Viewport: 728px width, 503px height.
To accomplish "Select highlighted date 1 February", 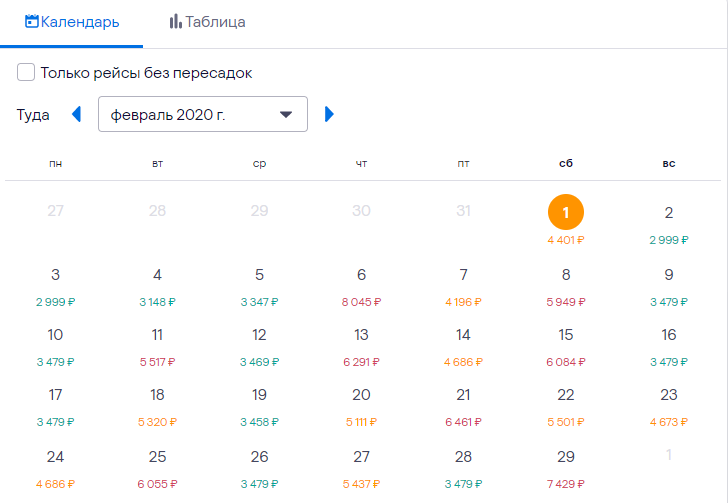I will click(x=566, y=213).
